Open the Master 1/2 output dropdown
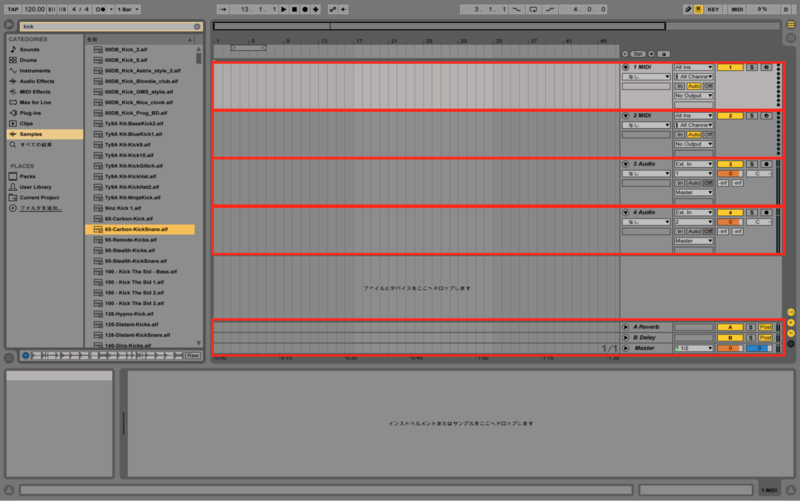 coord(693,348)
